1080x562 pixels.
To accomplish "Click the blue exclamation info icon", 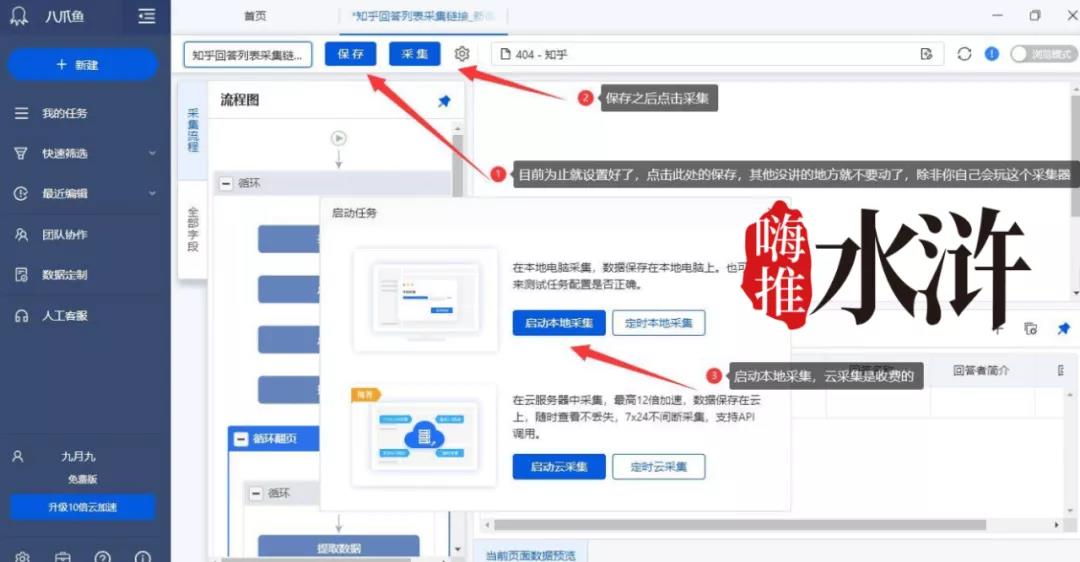I will coord(992,54).
